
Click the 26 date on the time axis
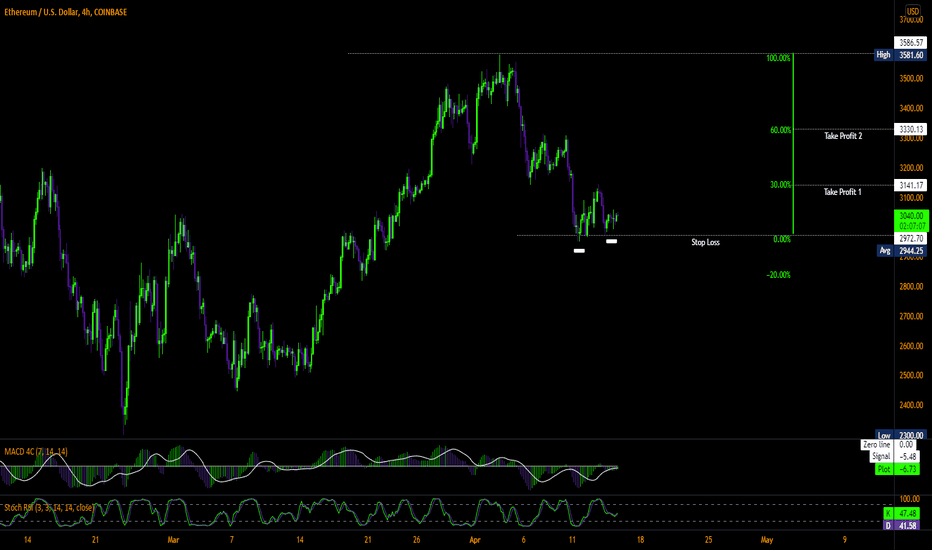(417, 540)
